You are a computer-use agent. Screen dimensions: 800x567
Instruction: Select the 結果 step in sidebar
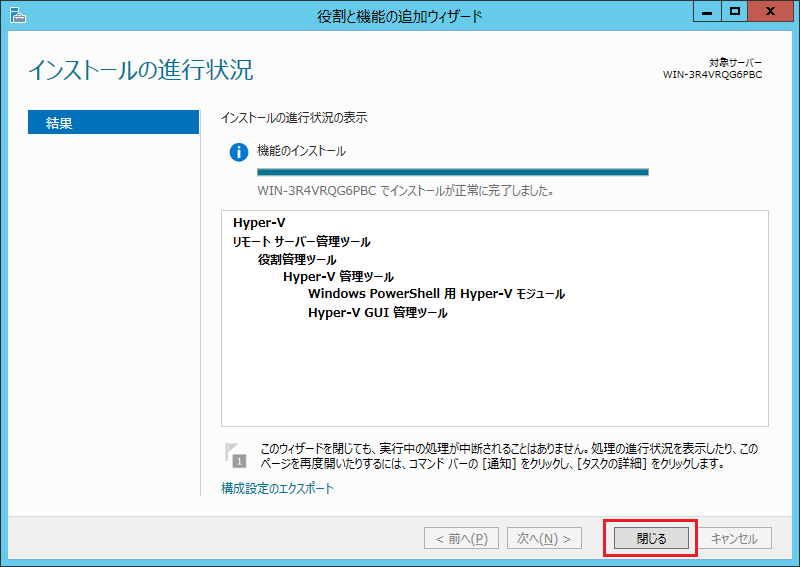coord(113,122)
